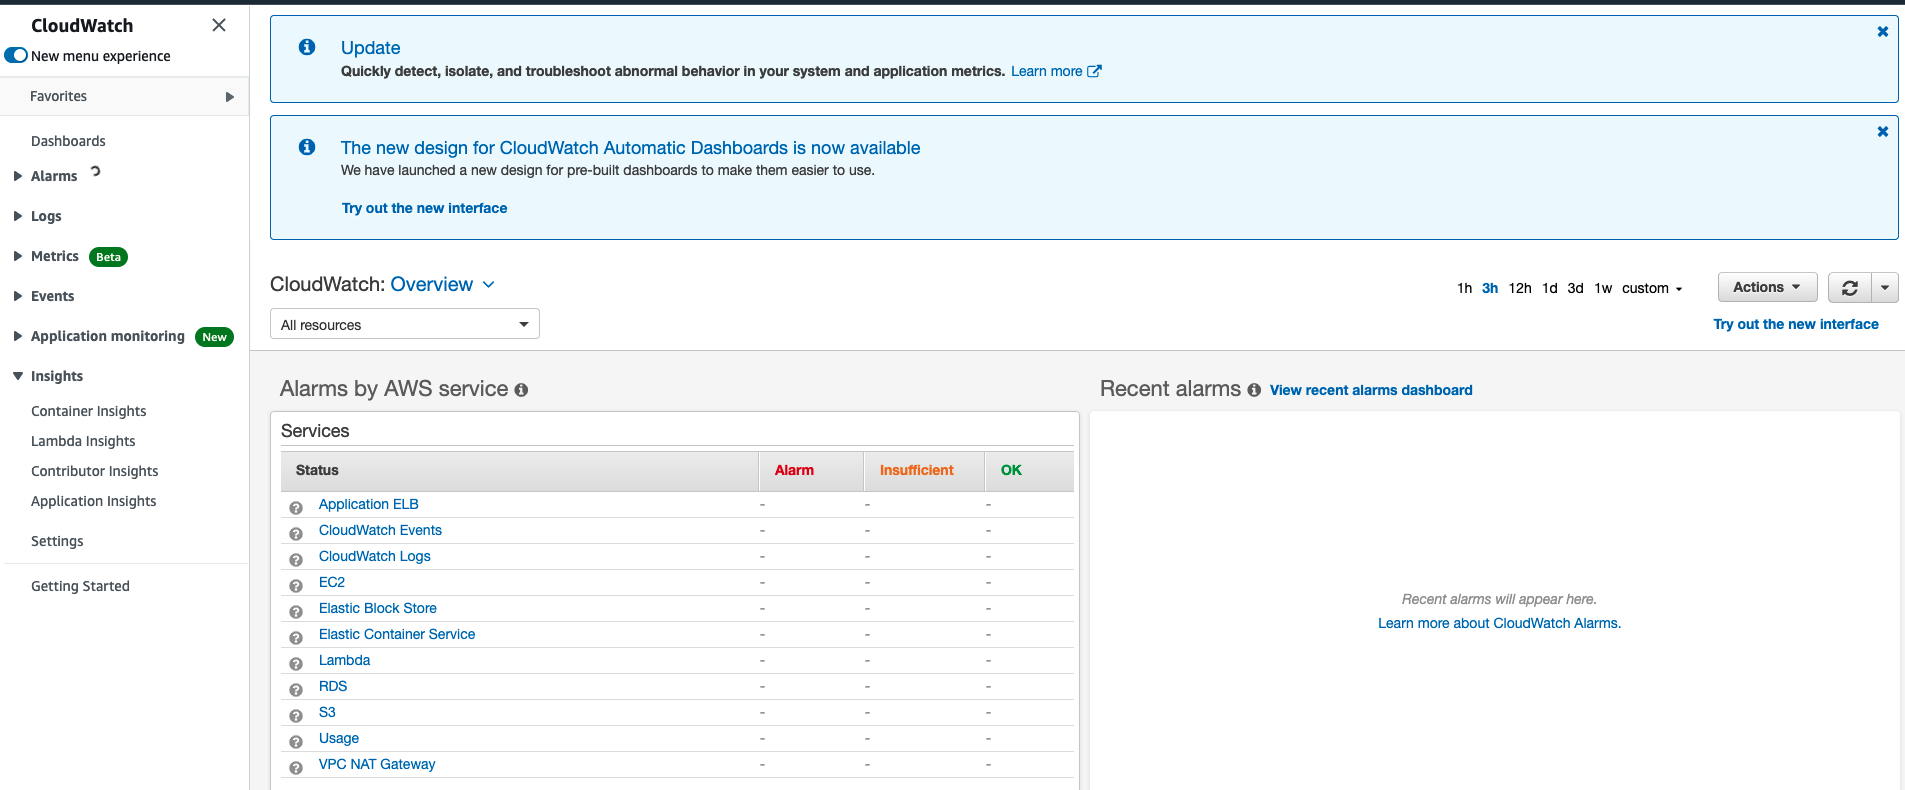Open Container Insights from the sidebar
This screenshot has height=790, width=1905.
(89, 411)
